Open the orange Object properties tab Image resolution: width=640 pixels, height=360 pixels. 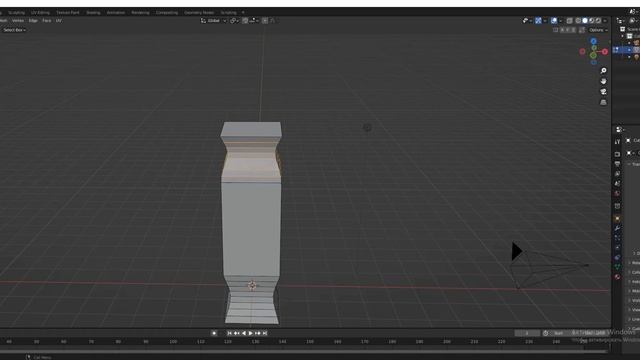pyautogui.click(x=617, y=219)
